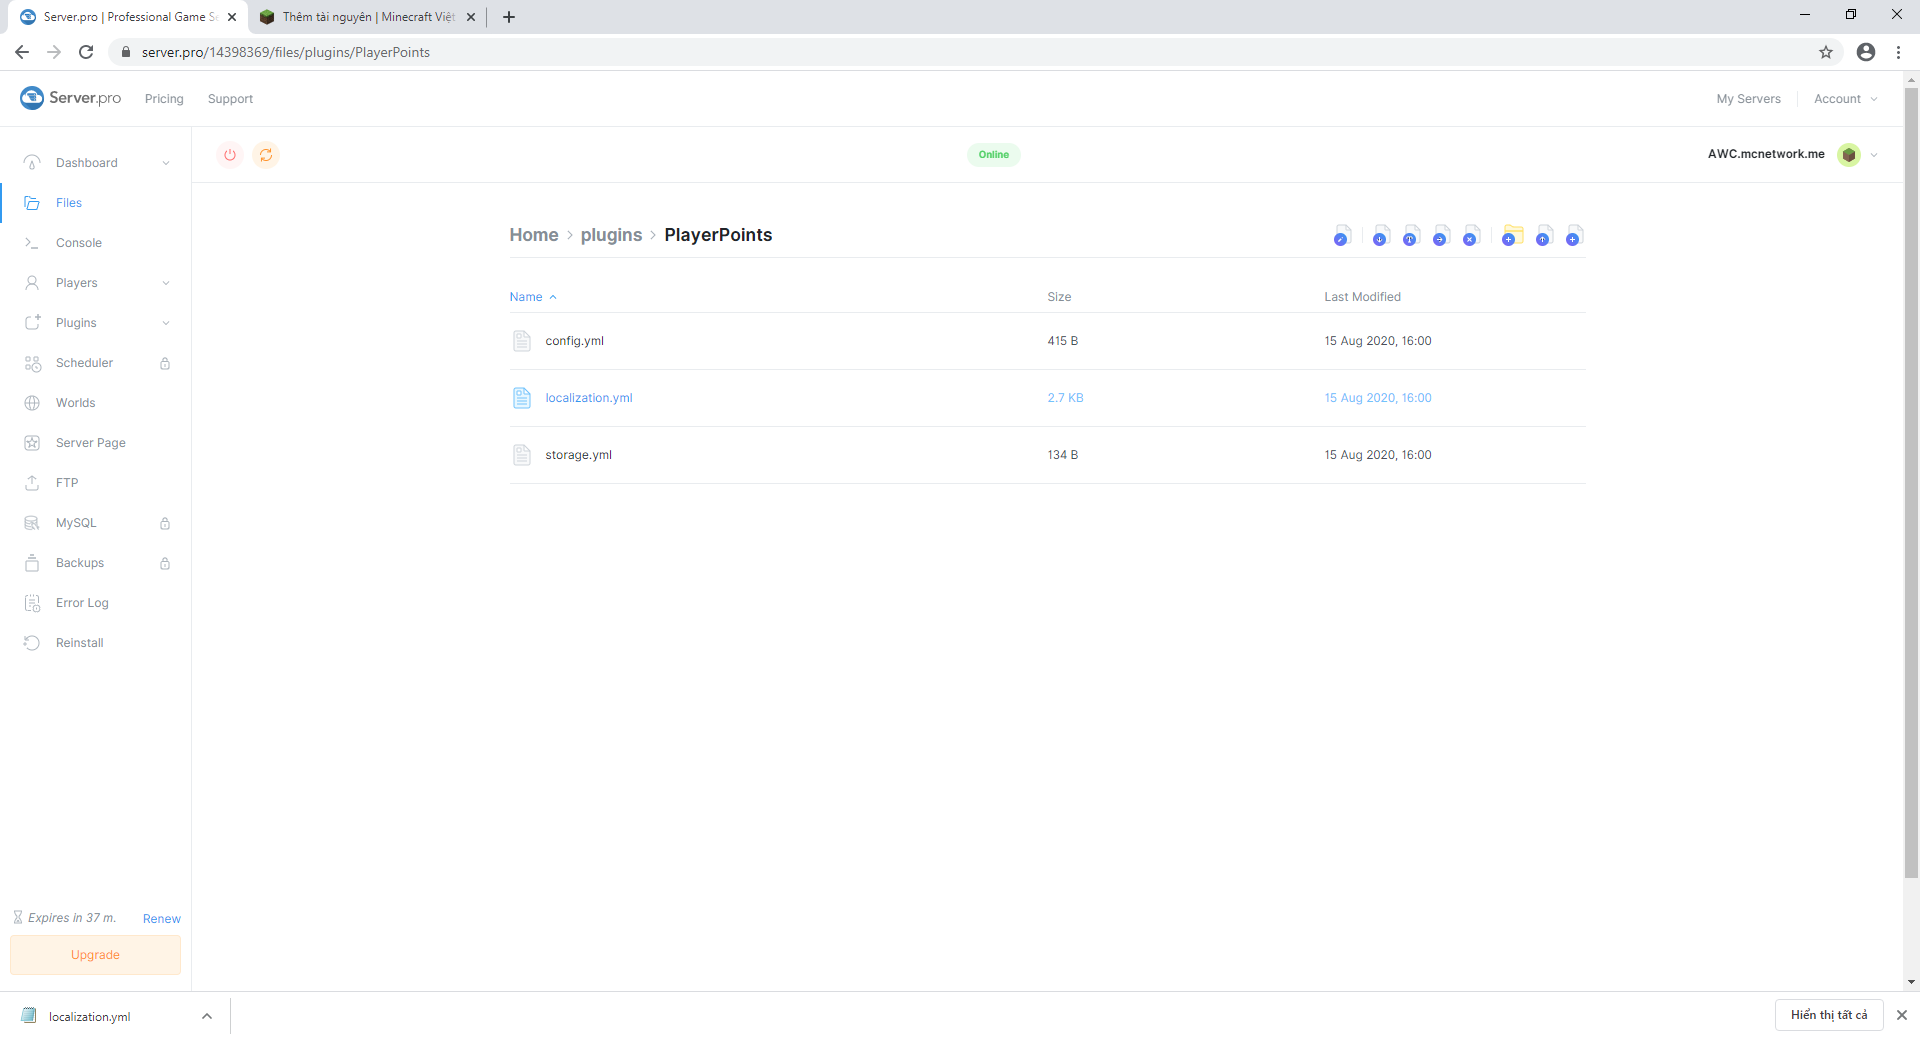Click the Renew link

pyautogui.click(x=161, y=919)
